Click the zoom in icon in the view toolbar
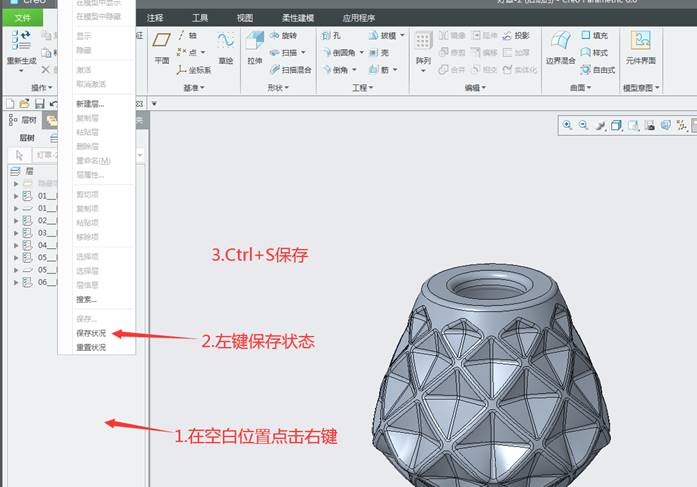Image resolution: width=697 pixels, height=487 pixels. click(x=567, y=125)
